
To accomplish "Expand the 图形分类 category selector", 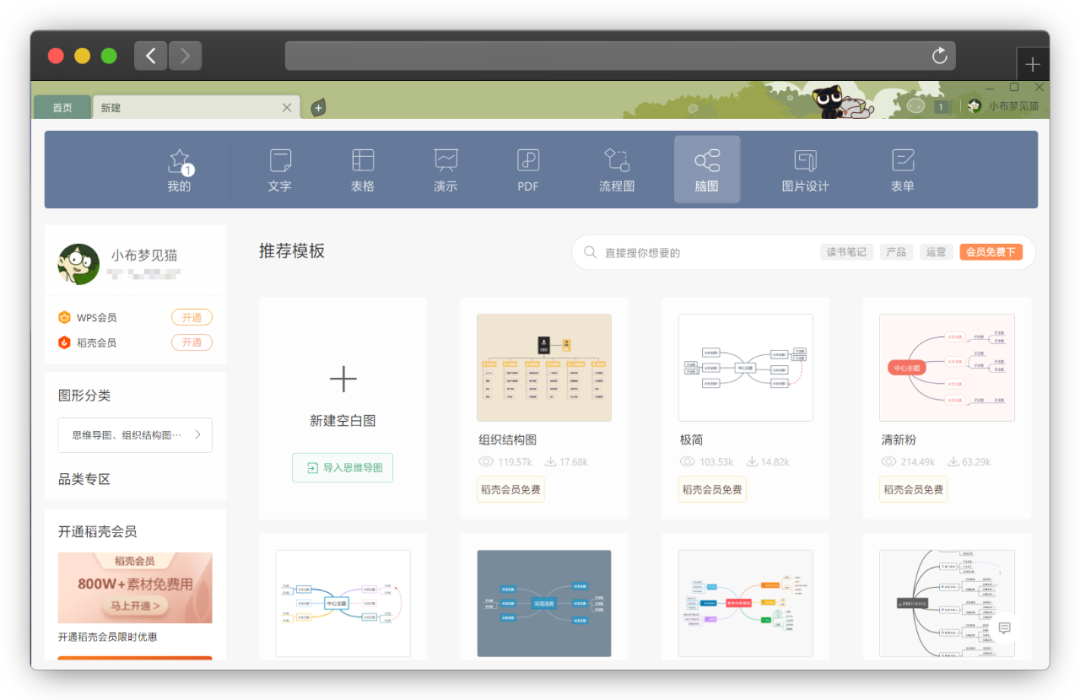I will click(x=135, y=435).
